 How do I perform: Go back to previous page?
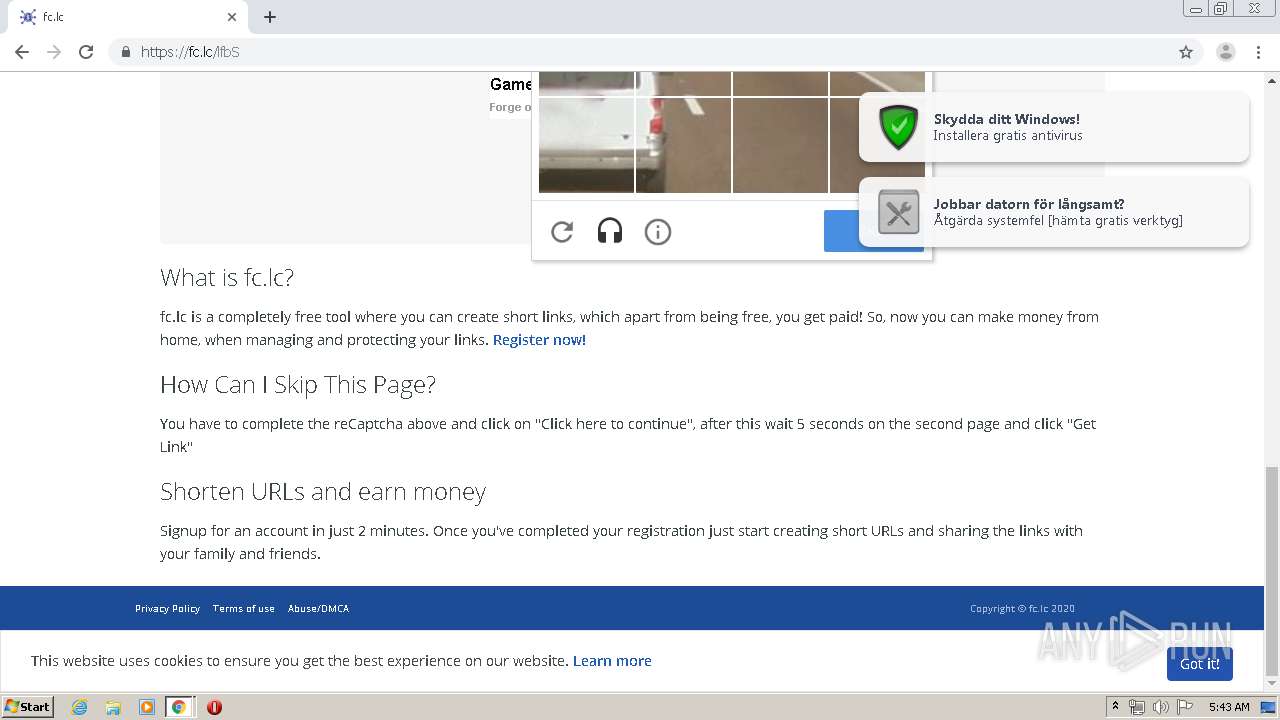coord(22,52)
